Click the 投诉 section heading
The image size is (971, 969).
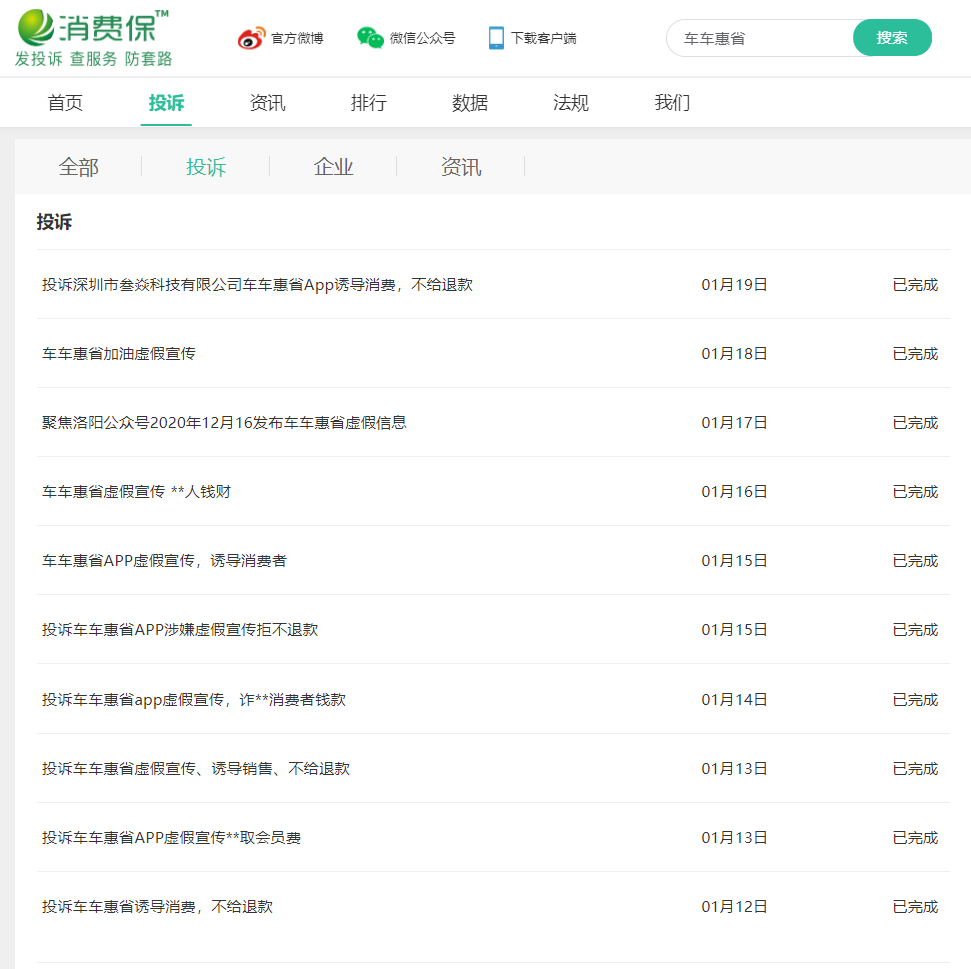click(x=54, y=222)
